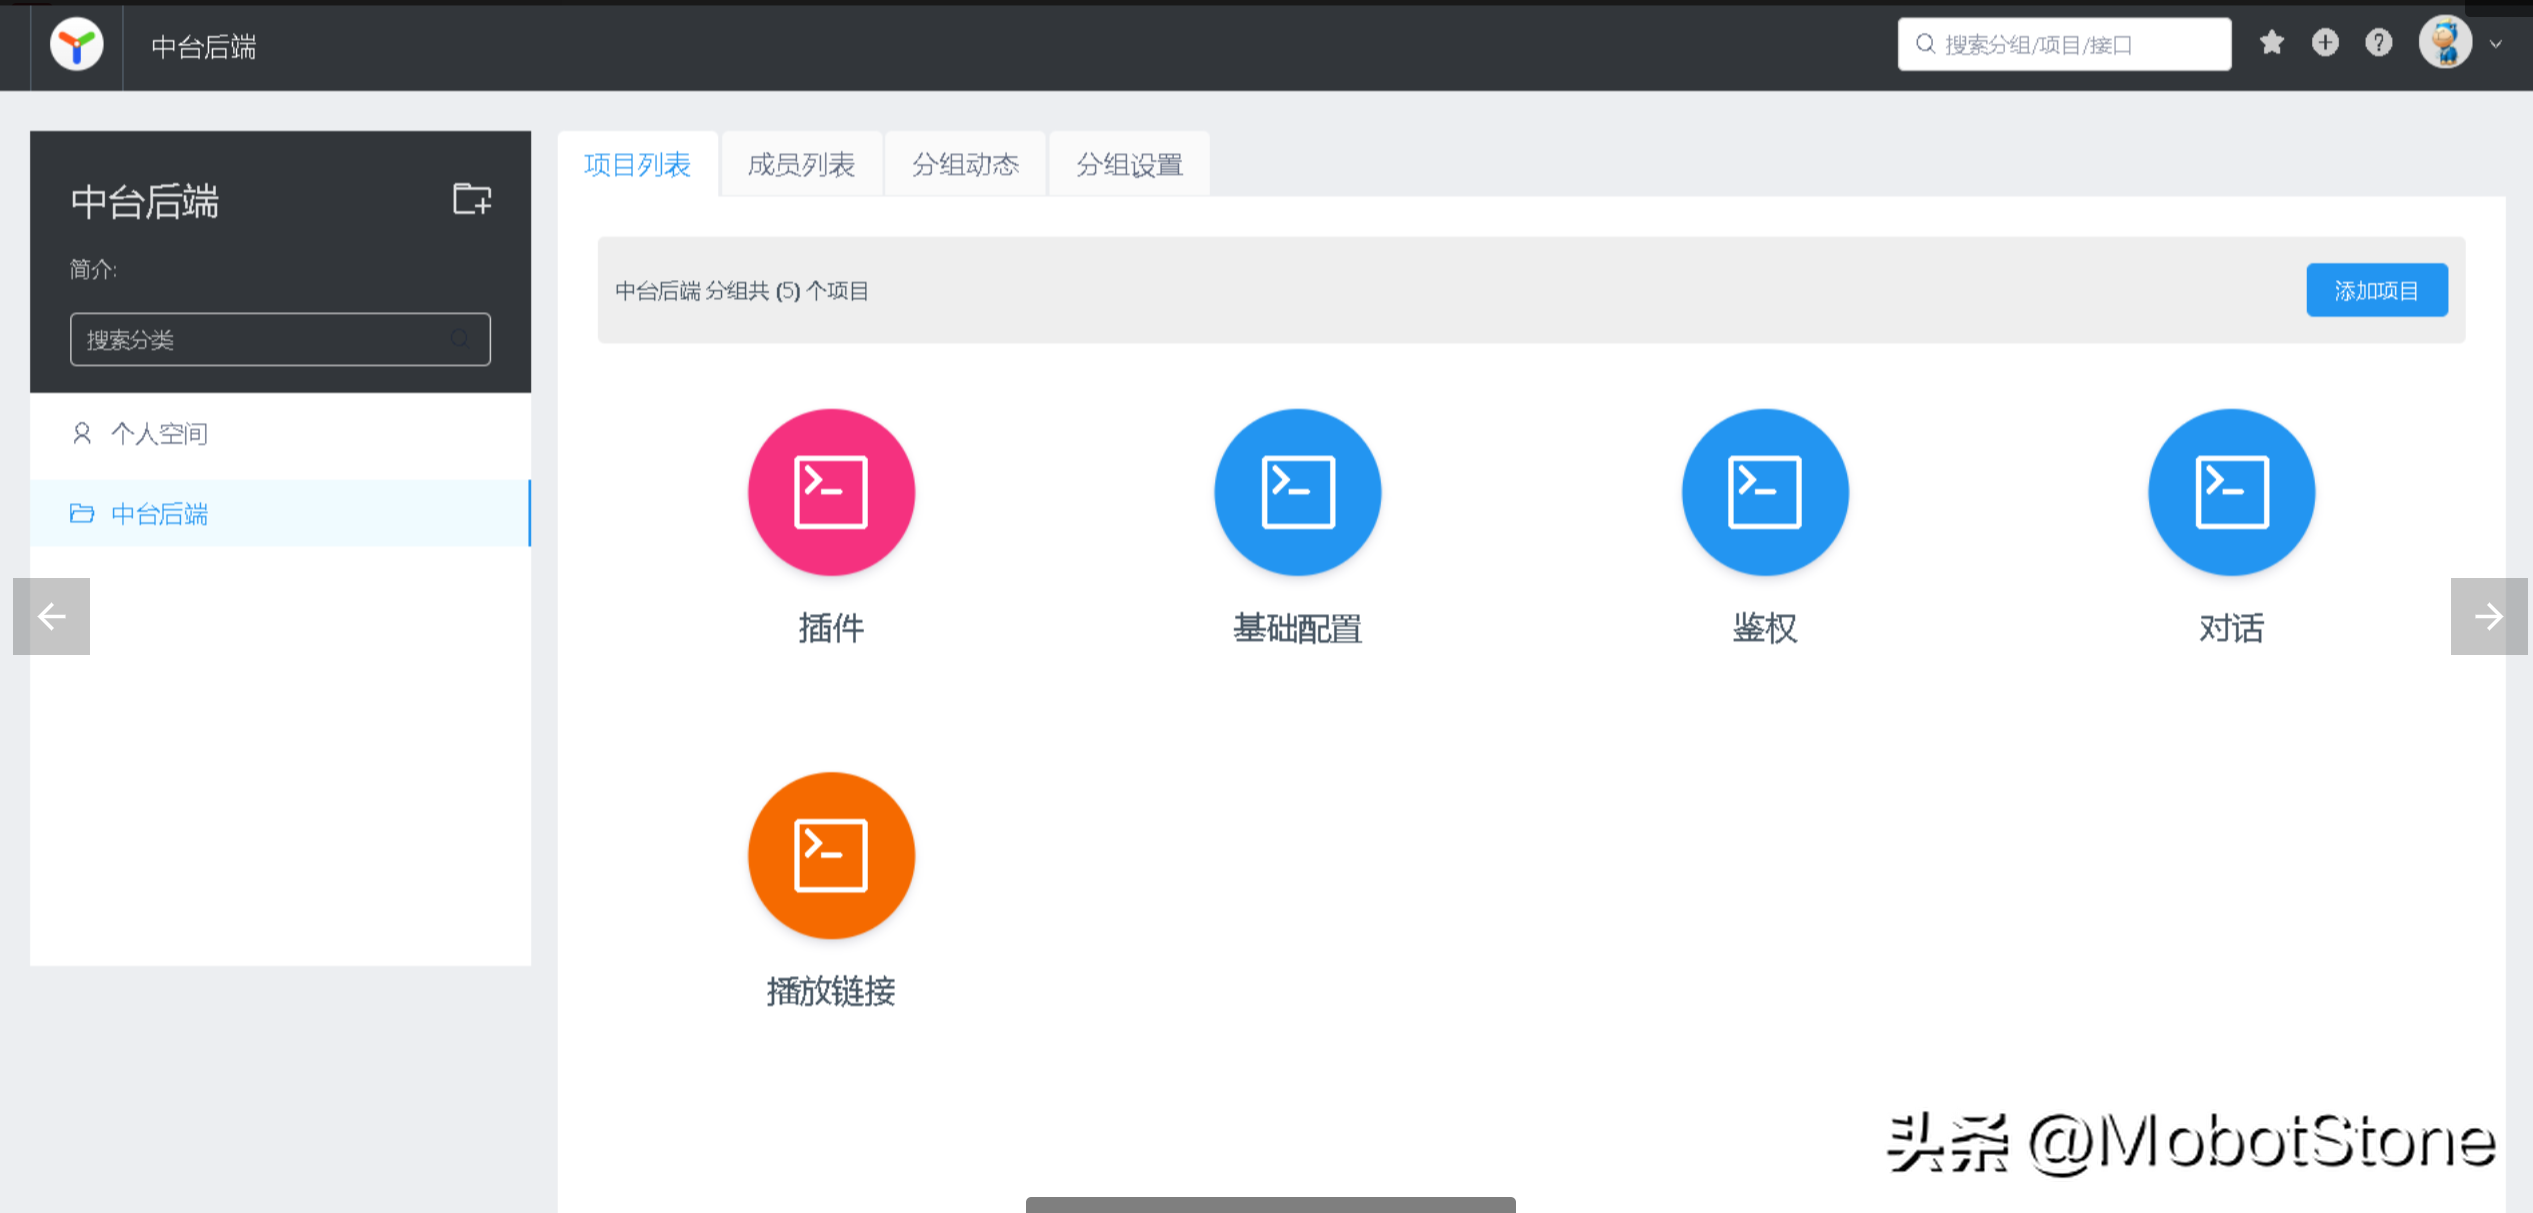Click the star favorites icon

click(2271, 43)
